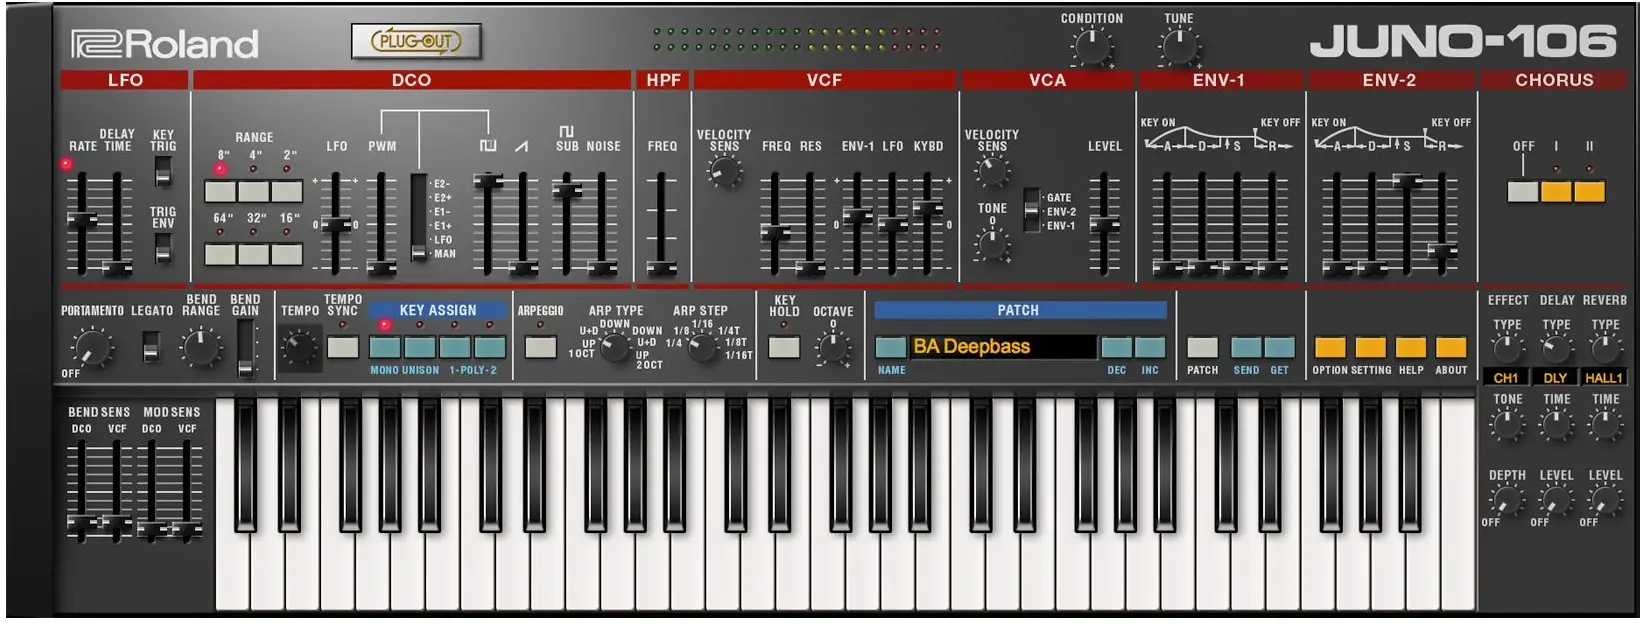Select the 8' range button

tap(221, 191)
